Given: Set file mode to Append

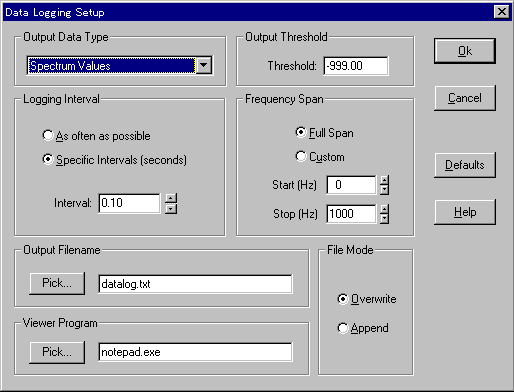Looking at the screenshot, I should tap(363, 328).
